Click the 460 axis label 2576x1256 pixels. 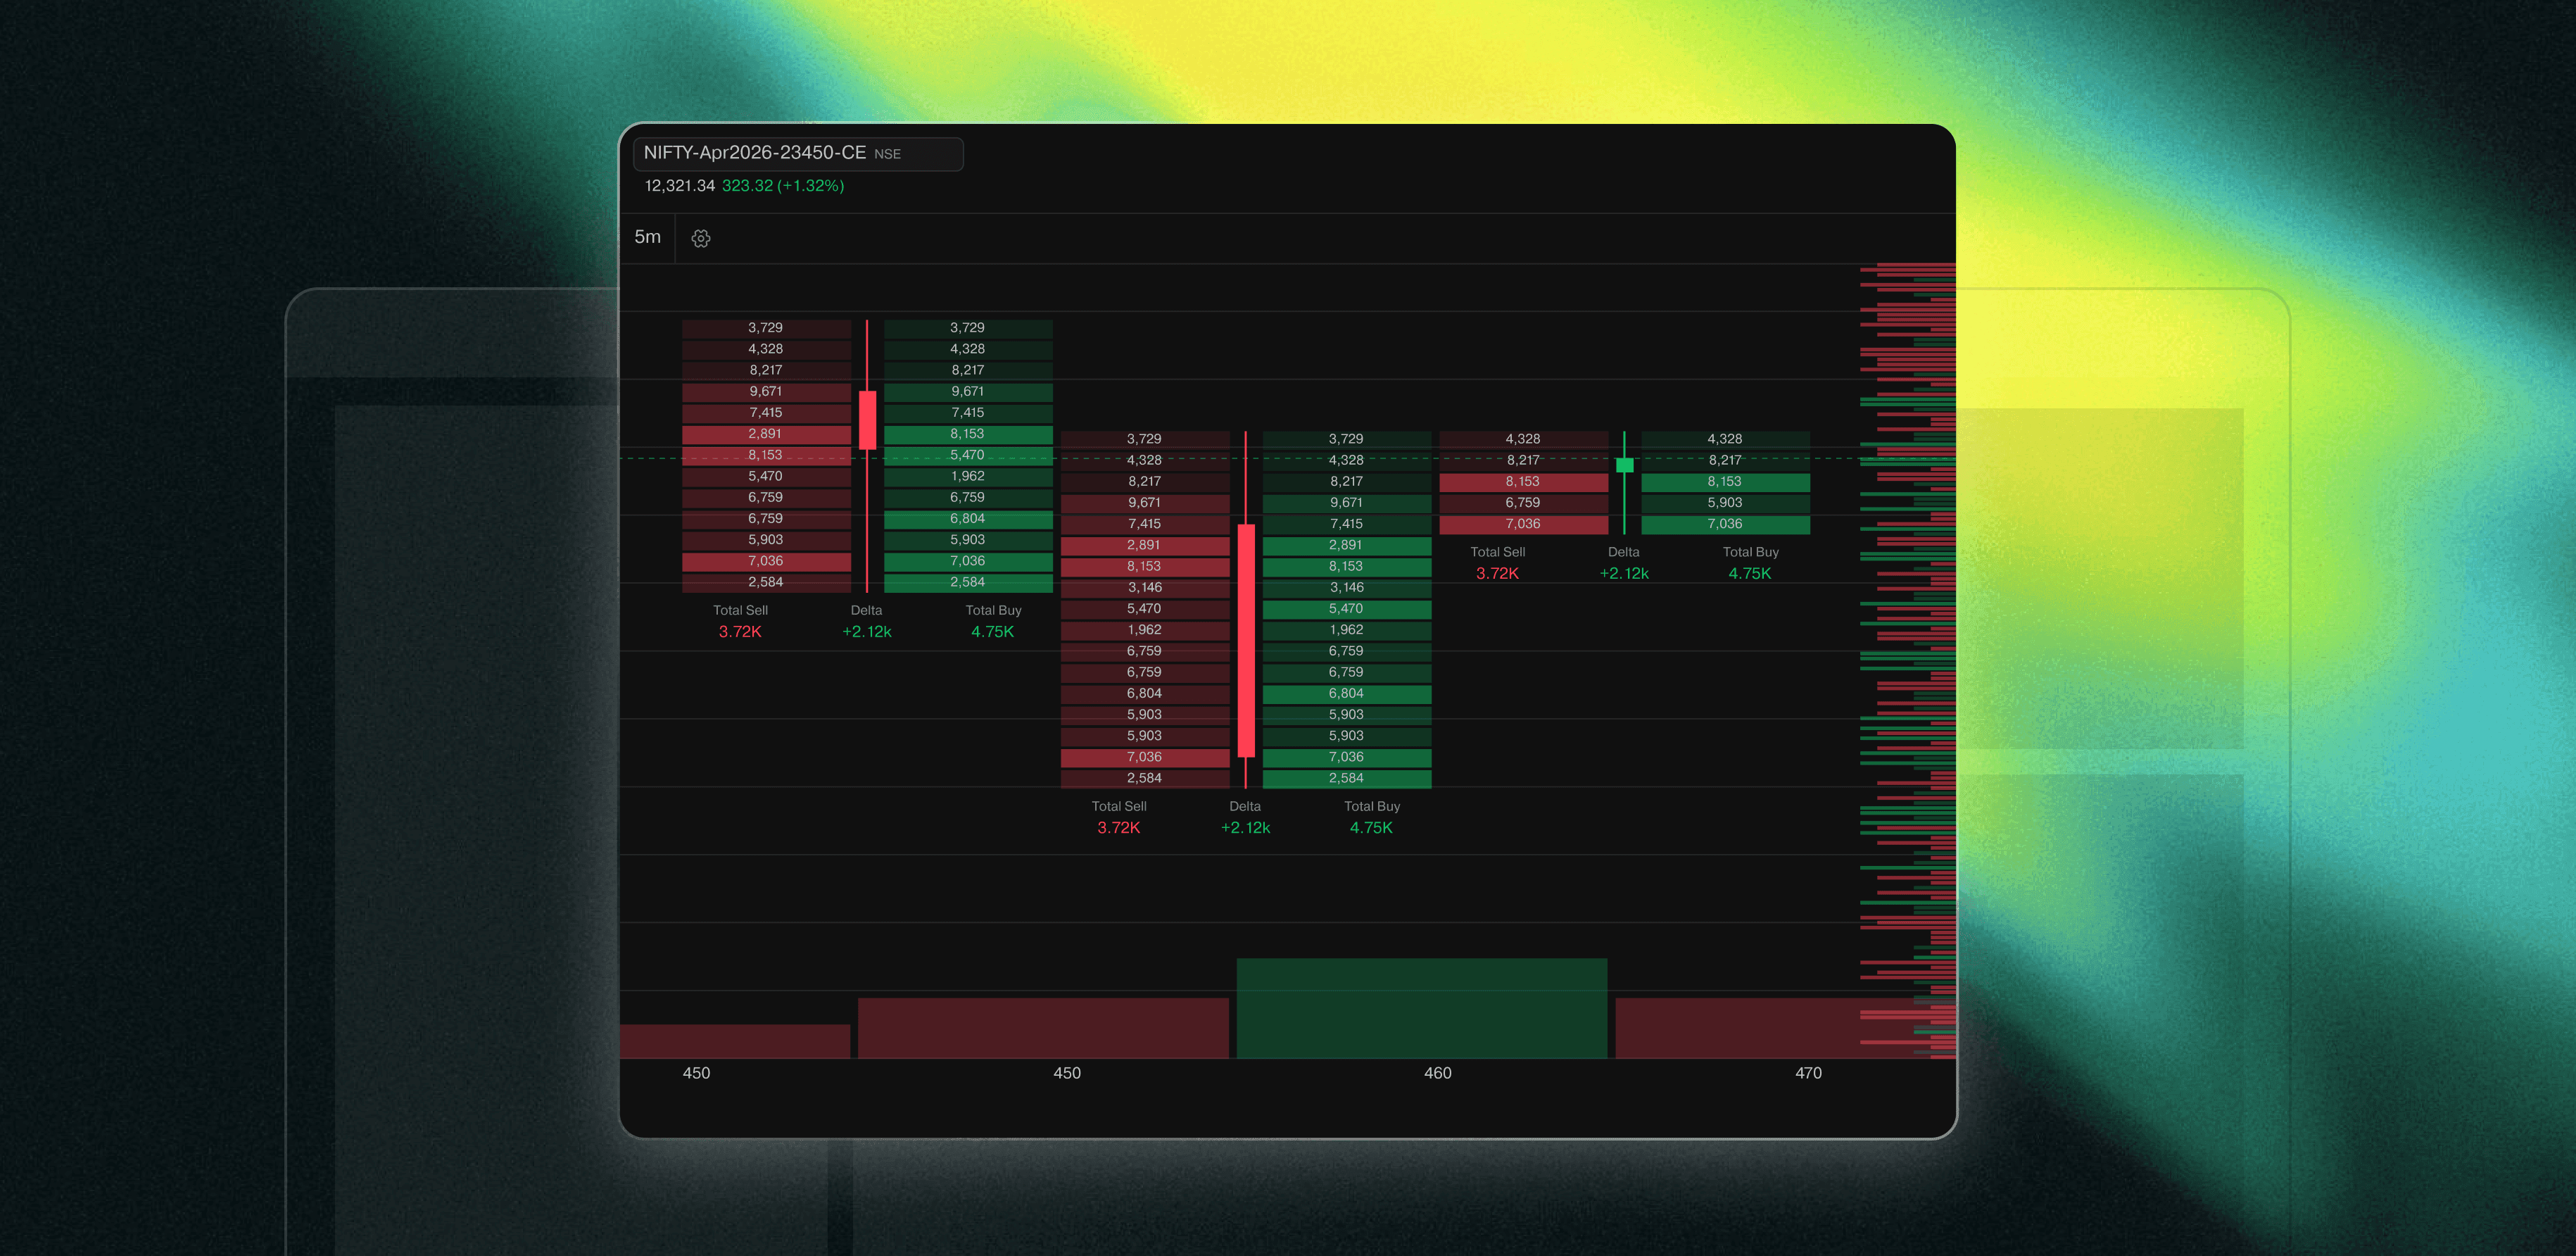tap(1437, 1073)
